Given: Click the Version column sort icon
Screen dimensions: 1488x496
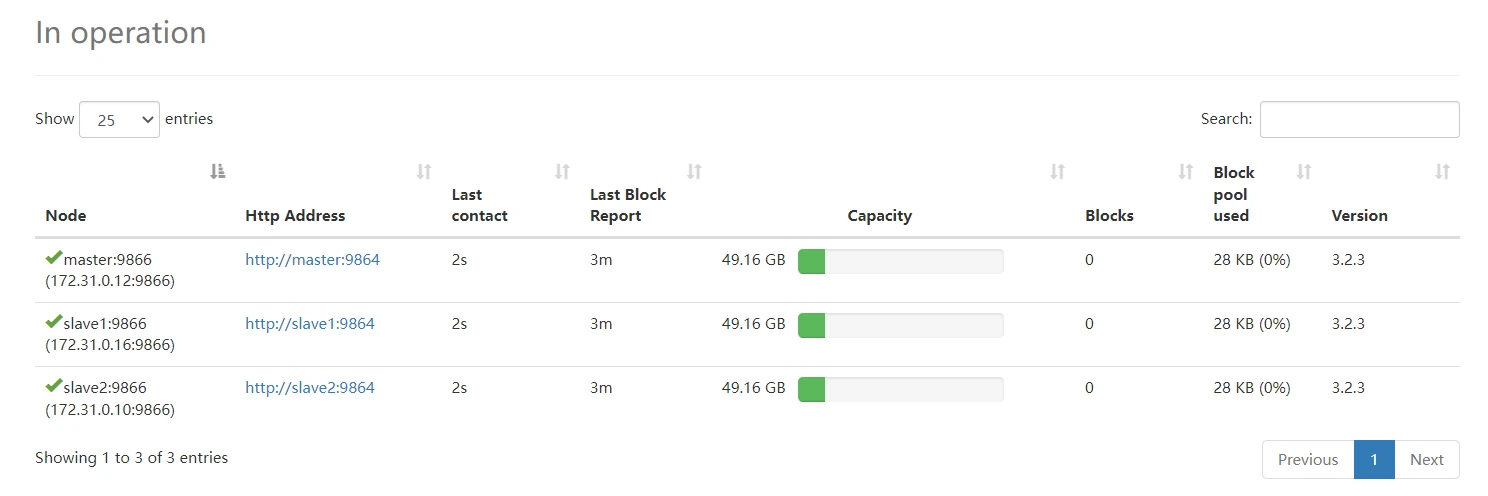Looking at the screenshot, I should (x=1442, y=172).
